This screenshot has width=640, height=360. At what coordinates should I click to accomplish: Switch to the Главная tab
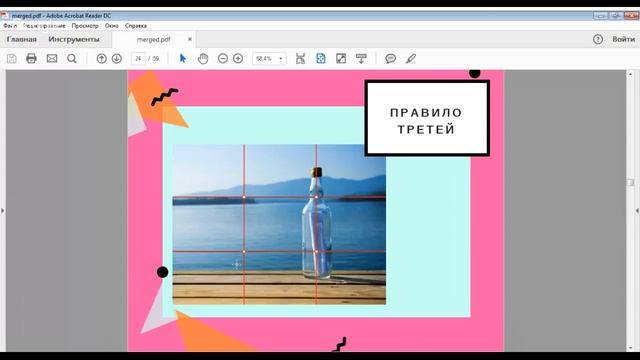(x=22, y=40)
